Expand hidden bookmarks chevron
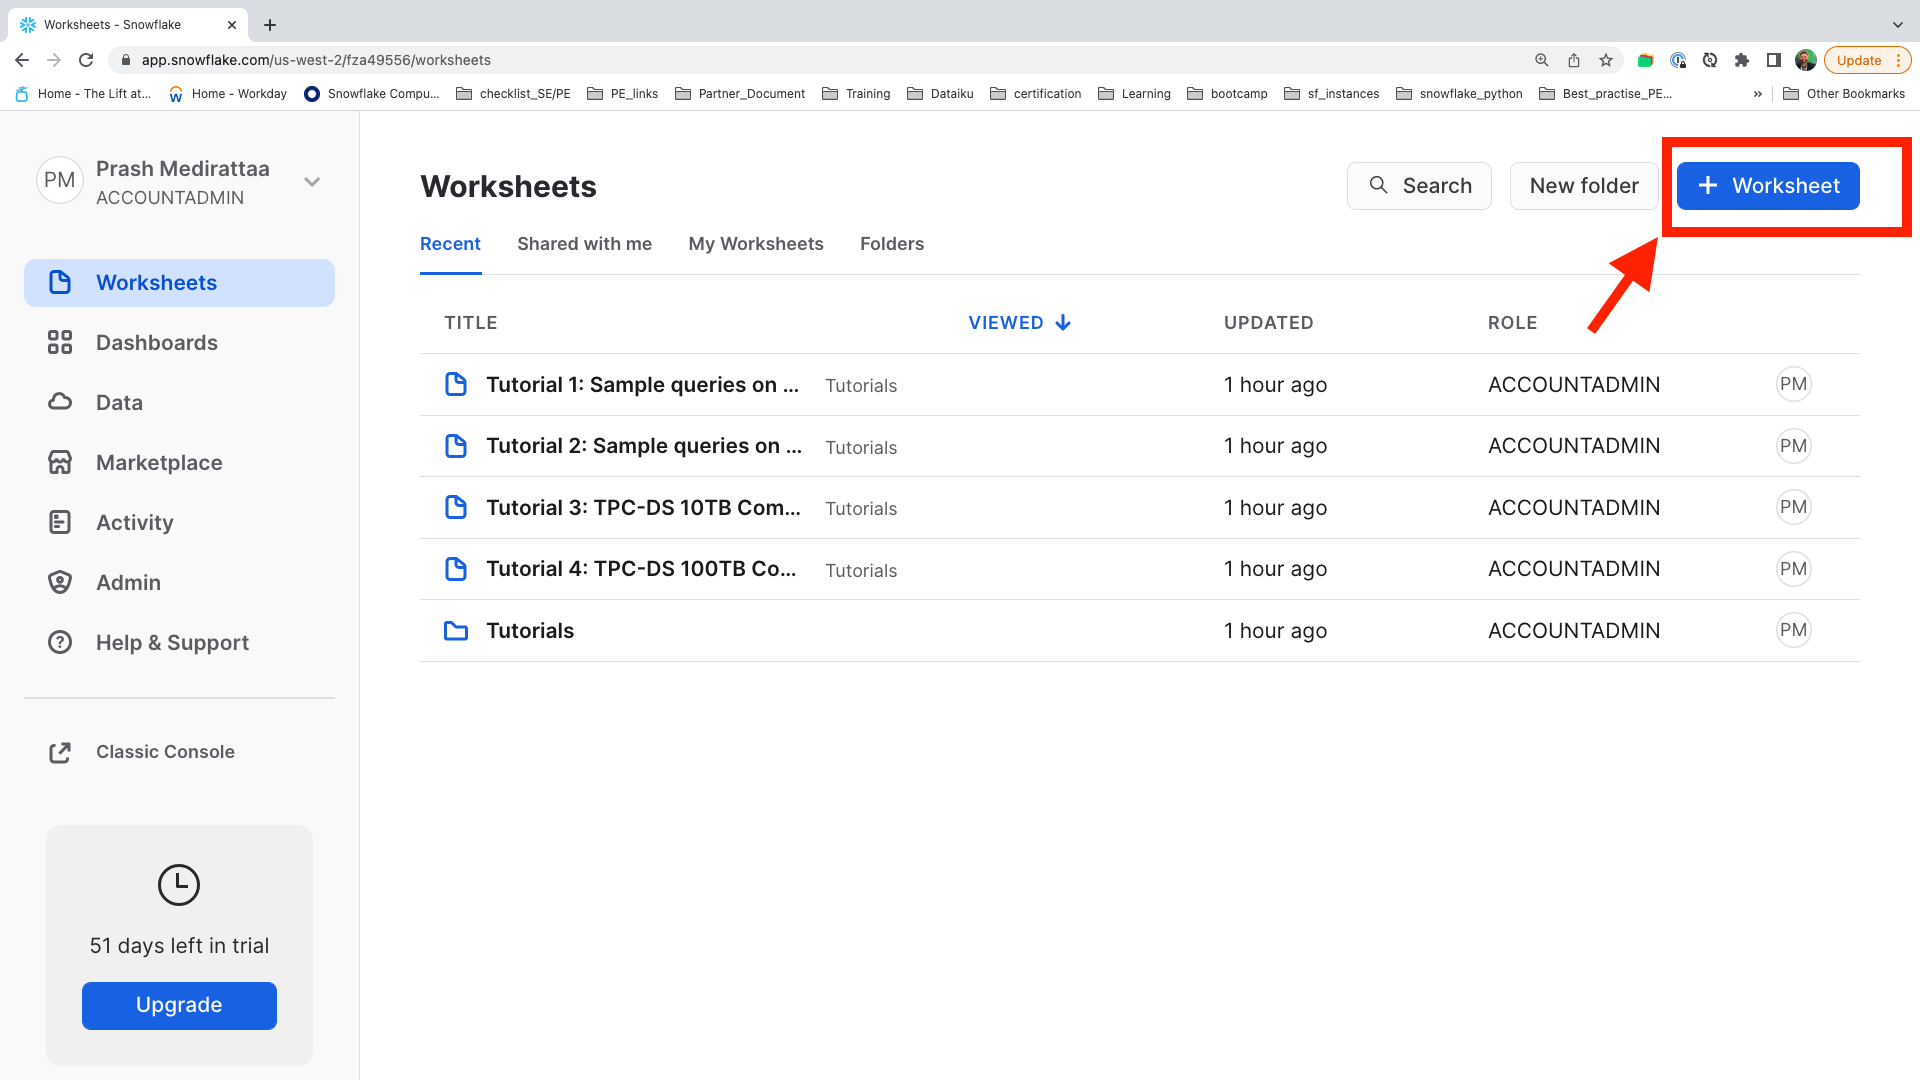1920x1080 pixels. tap(1757, 94)
